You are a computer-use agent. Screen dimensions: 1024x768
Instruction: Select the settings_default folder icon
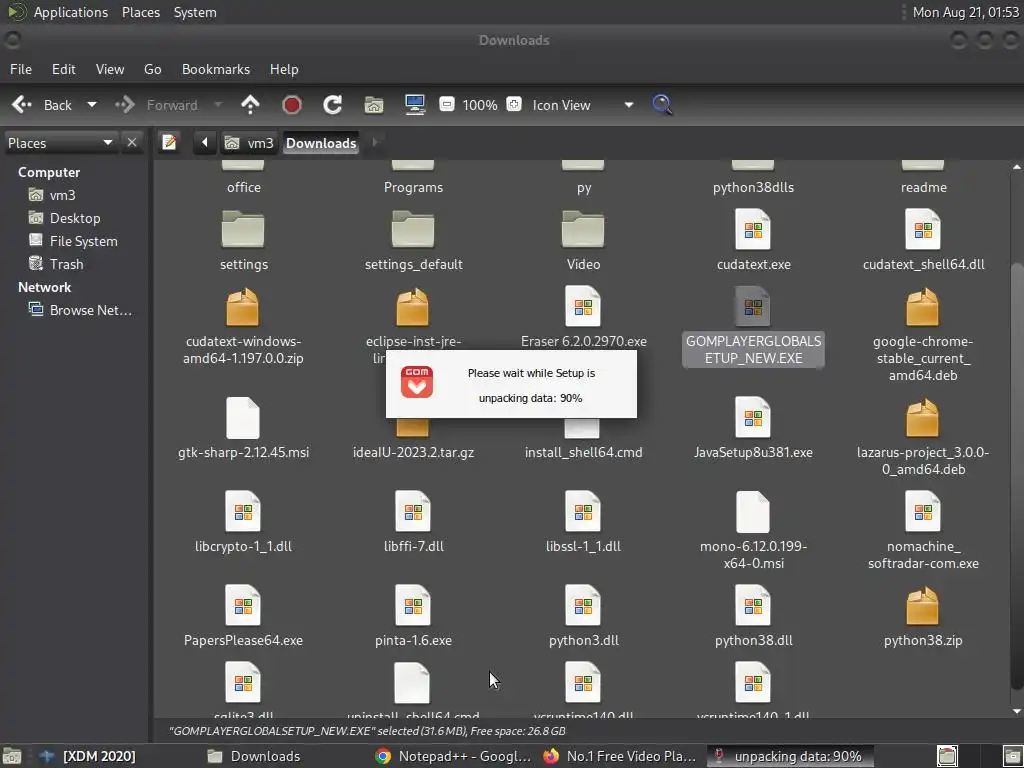pyautogui.click(x=413, y=229)
